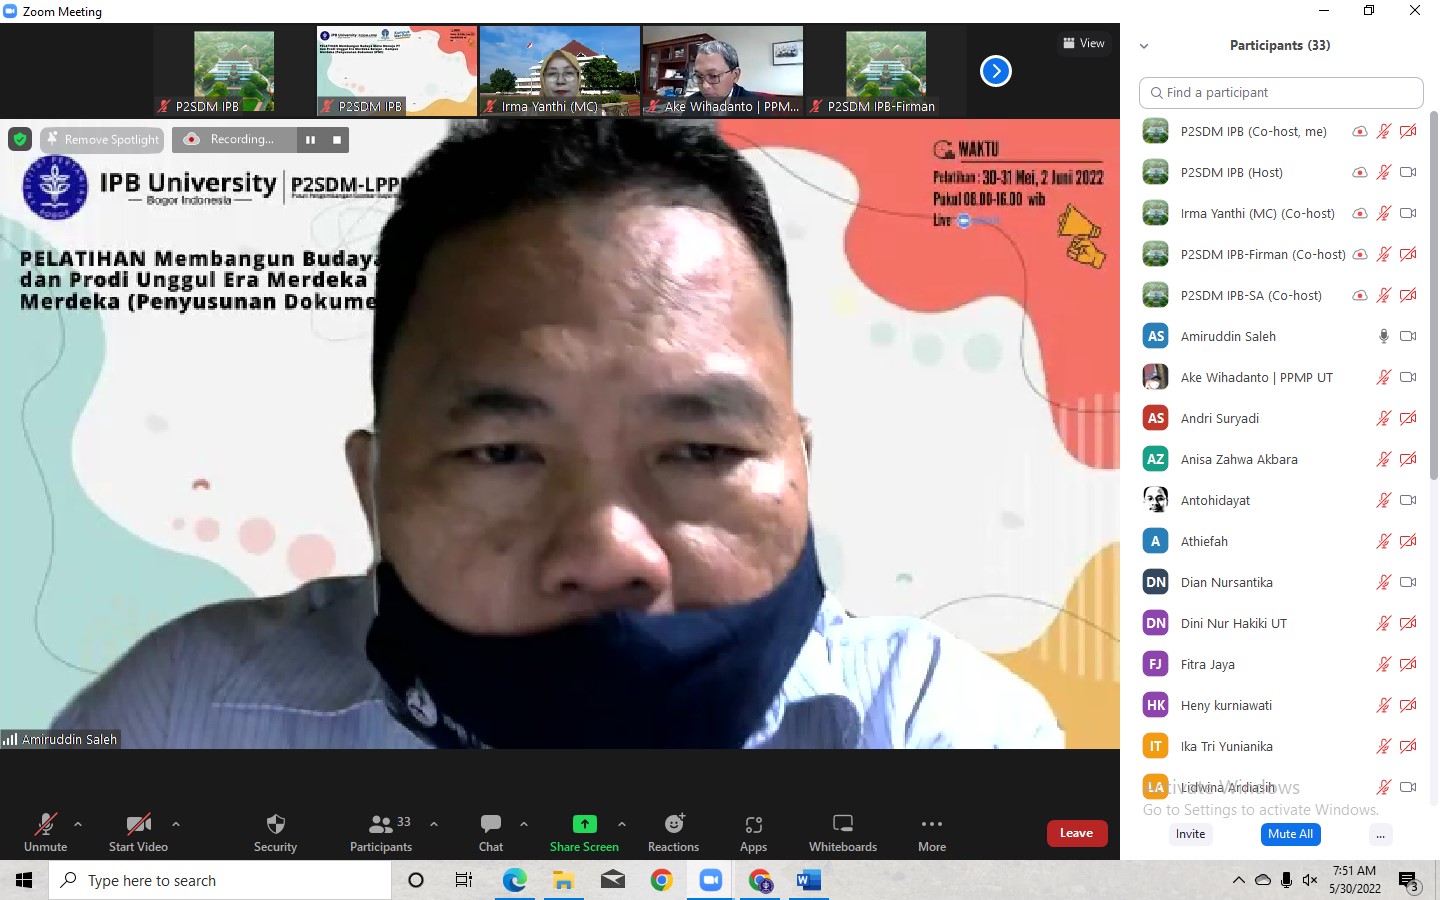Click the red Leave button

pos(1076,833)
